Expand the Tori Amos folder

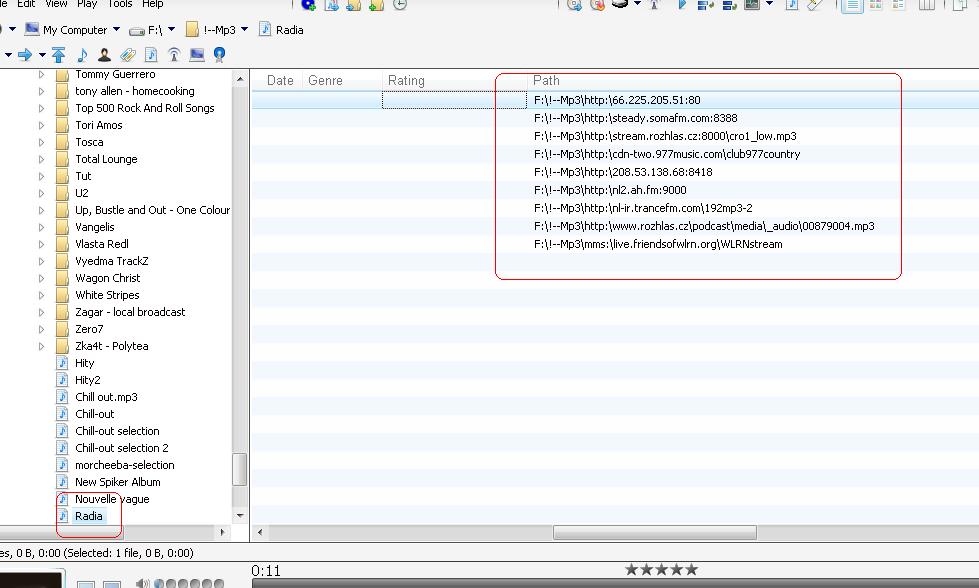(41, 125)
